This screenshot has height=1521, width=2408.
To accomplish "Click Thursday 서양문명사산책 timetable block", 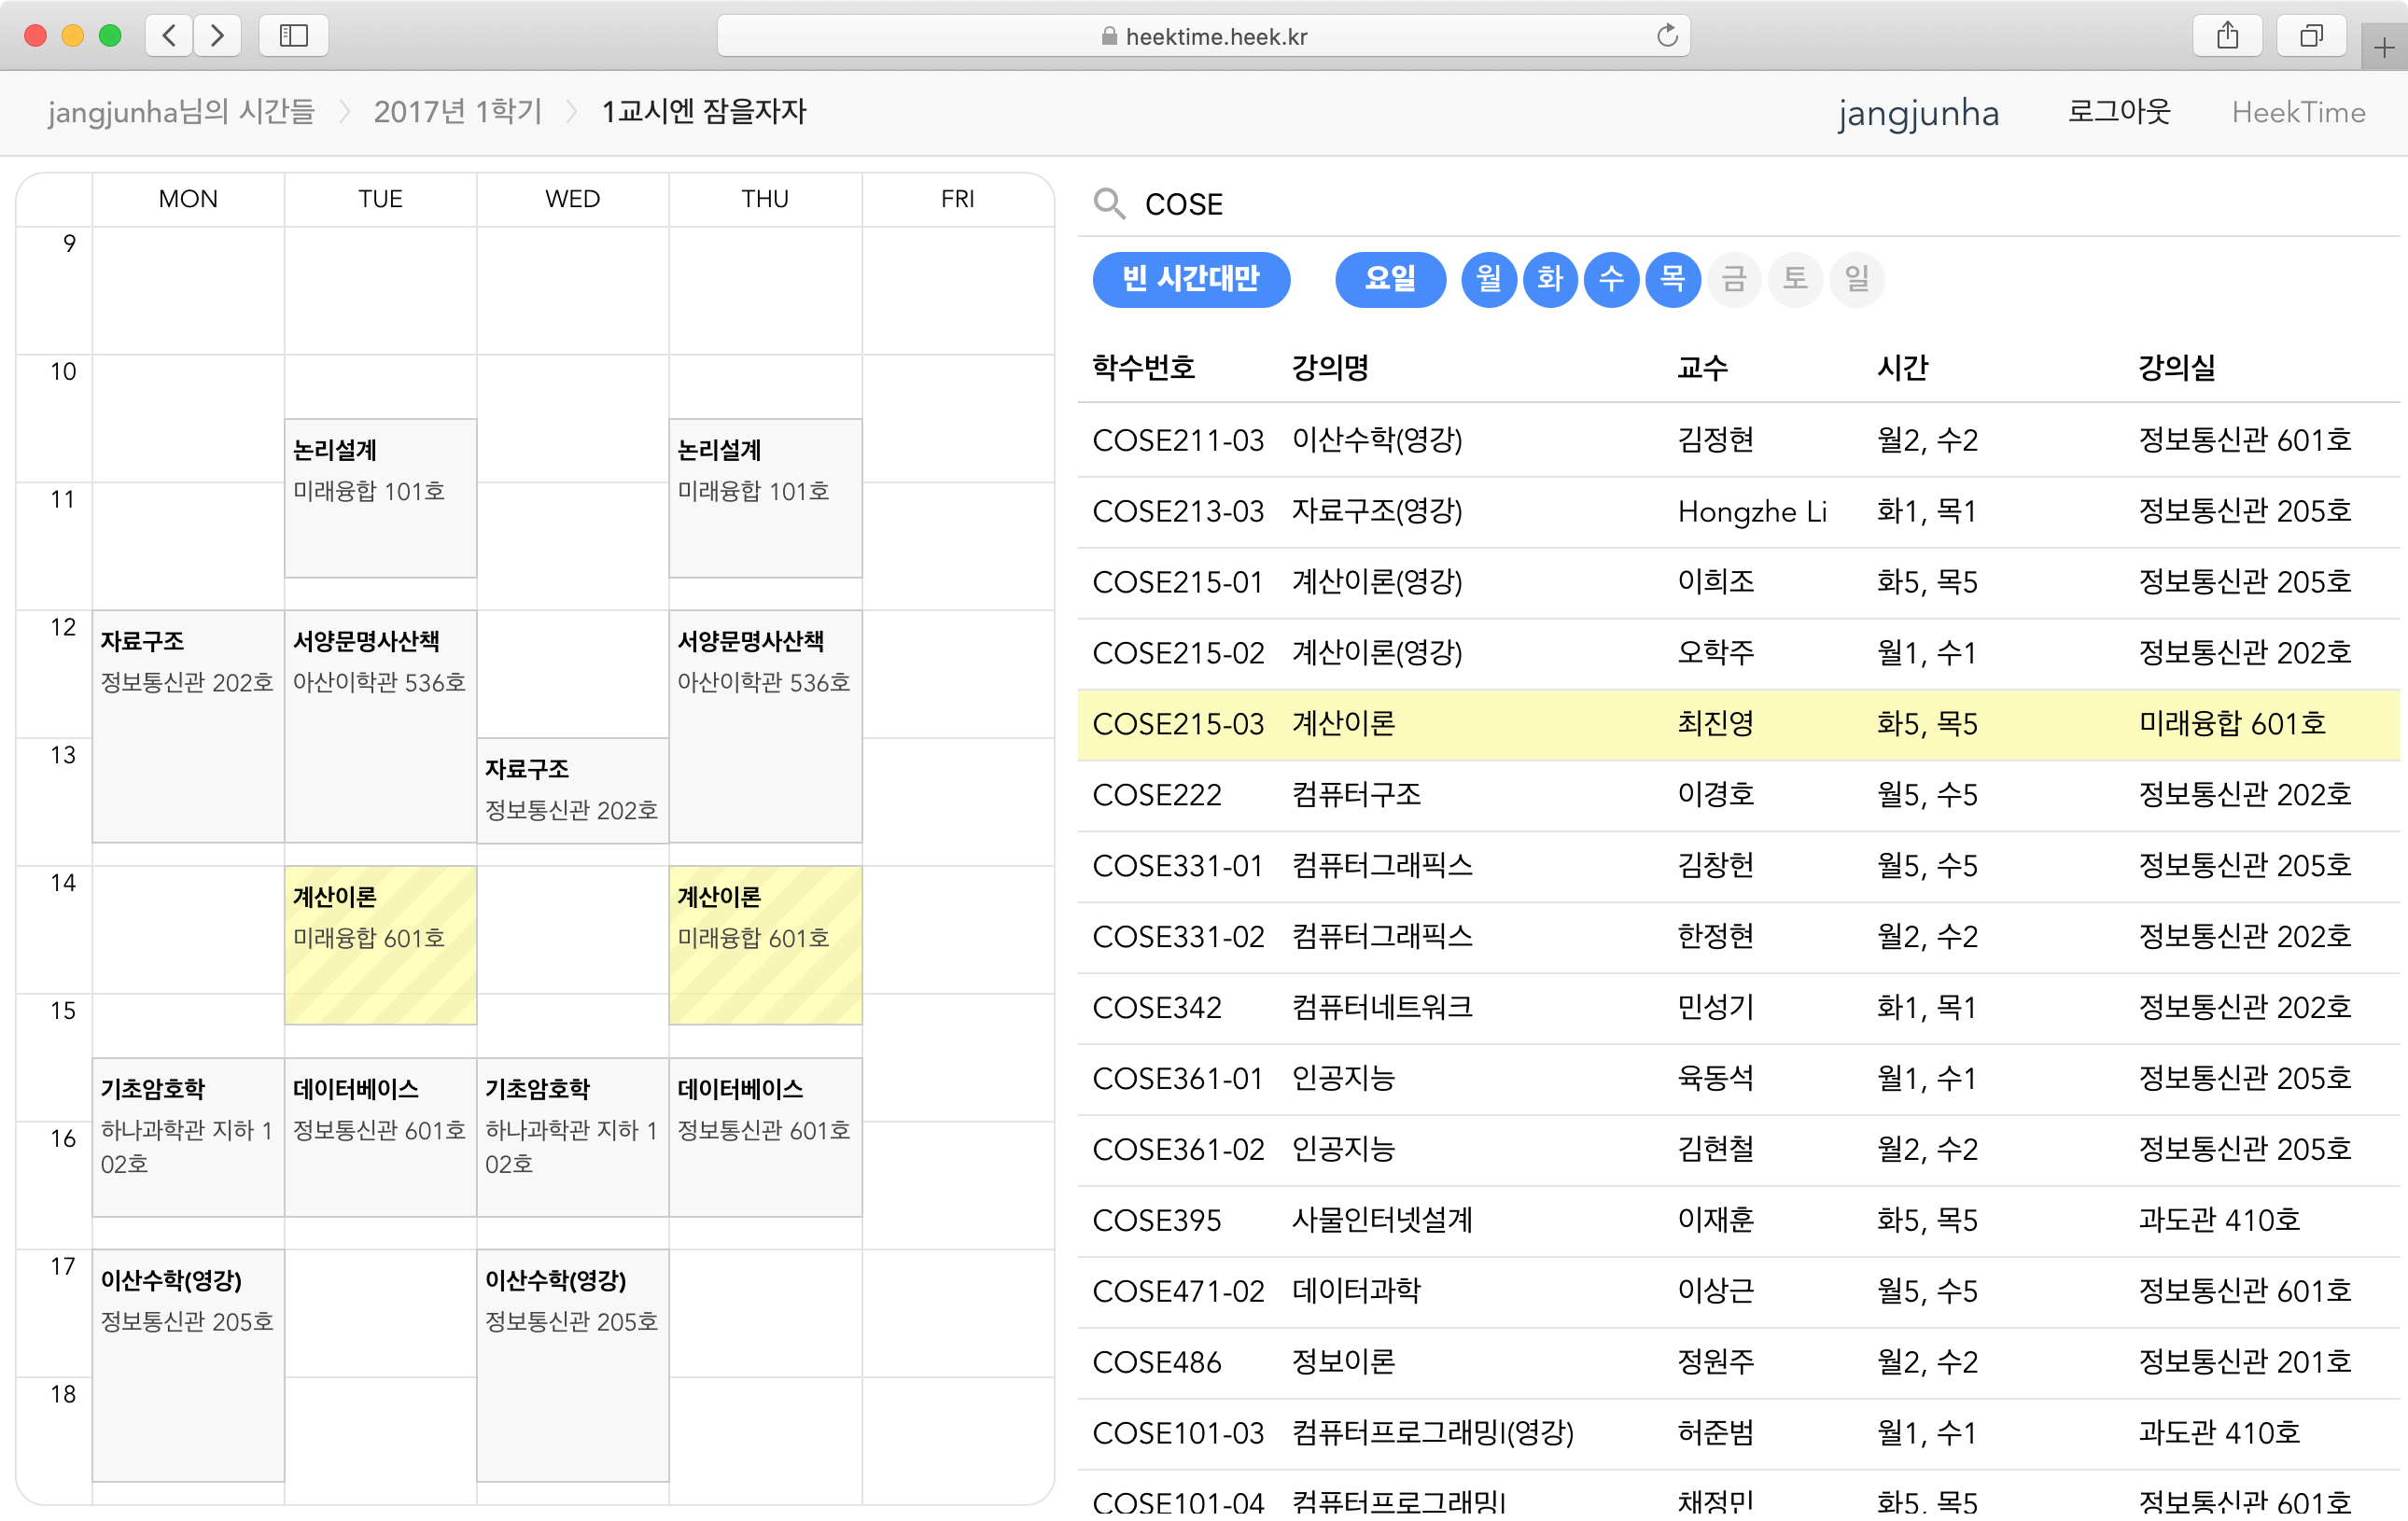I will pos(765,727).
